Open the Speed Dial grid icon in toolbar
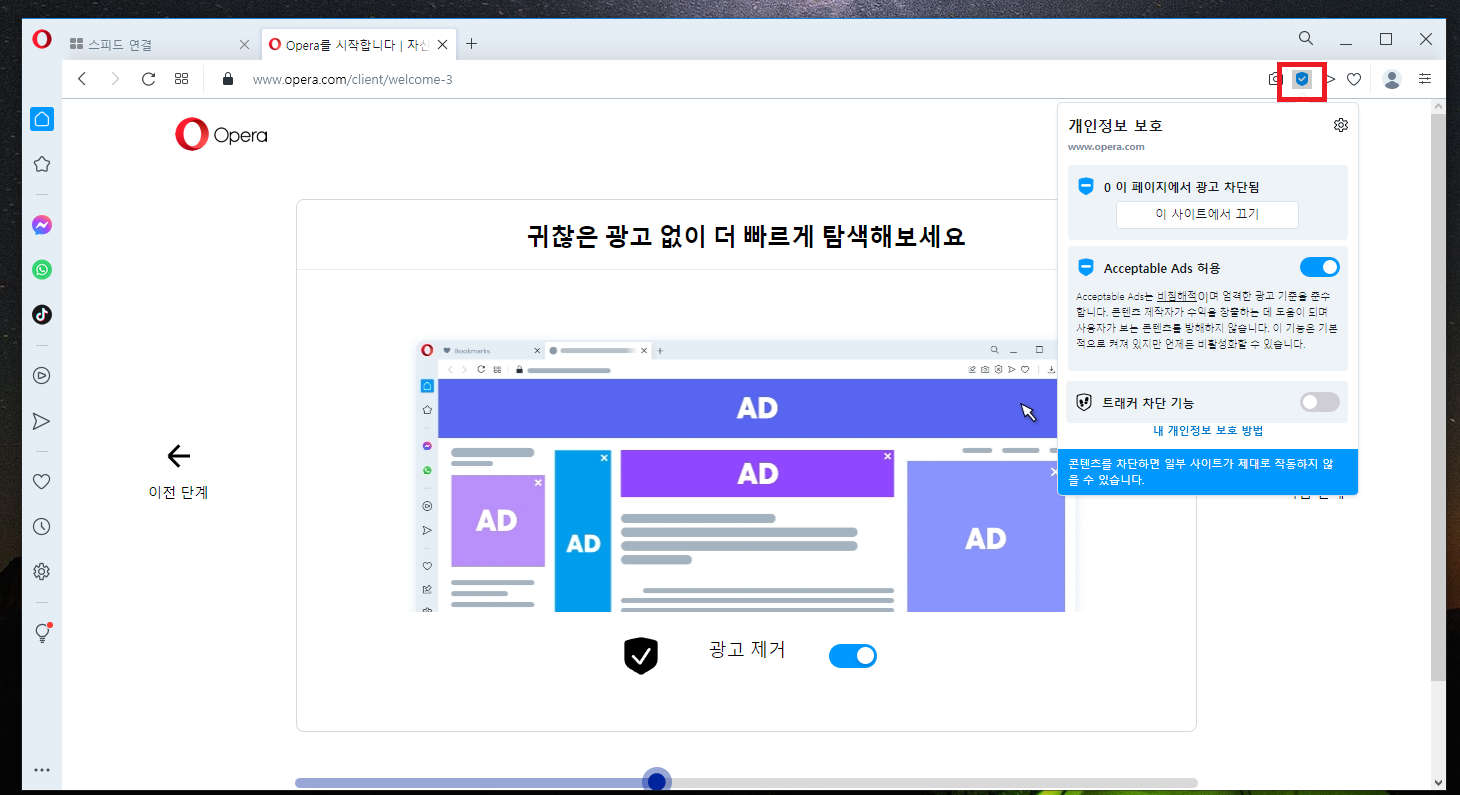This screenshot has height=795, width=1460. coord(181,79)
